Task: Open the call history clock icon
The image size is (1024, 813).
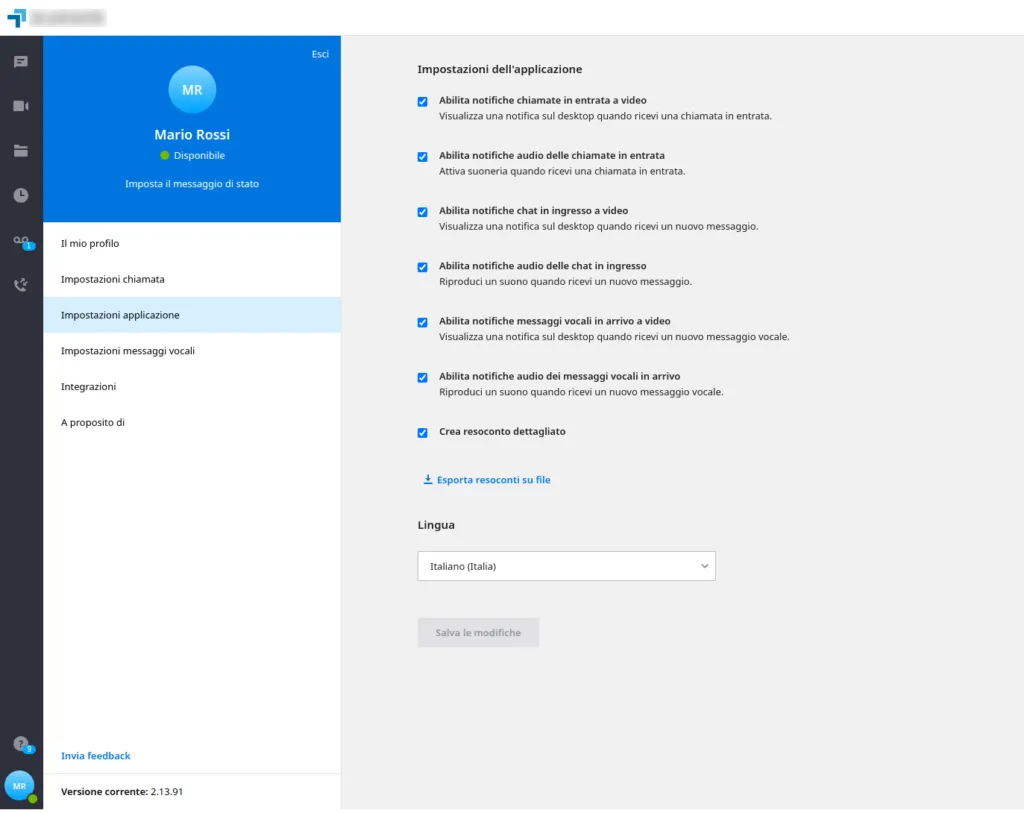Action: (21, 195)
